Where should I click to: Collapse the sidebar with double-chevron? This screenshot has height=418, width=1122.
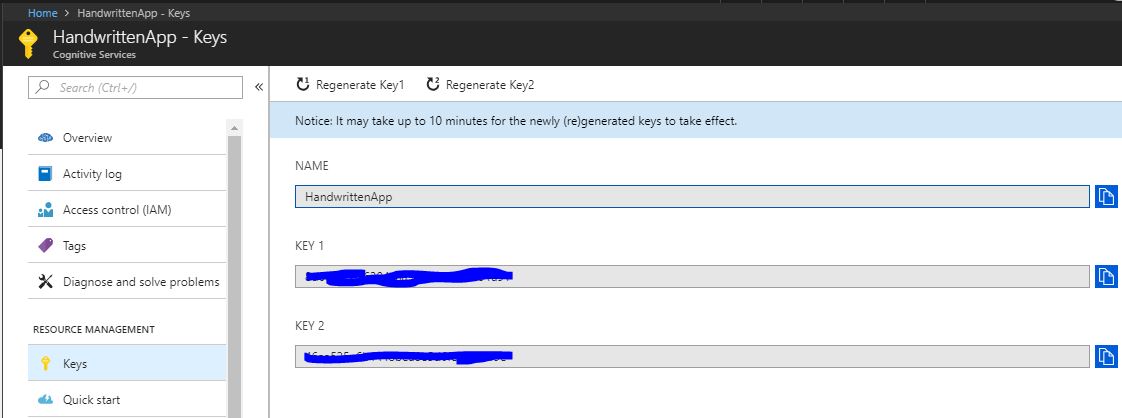[x=259, y=87]
